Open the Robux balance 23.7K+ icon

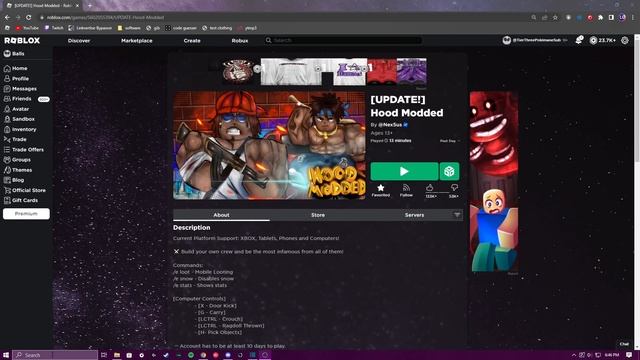click(x=593, y=40)
